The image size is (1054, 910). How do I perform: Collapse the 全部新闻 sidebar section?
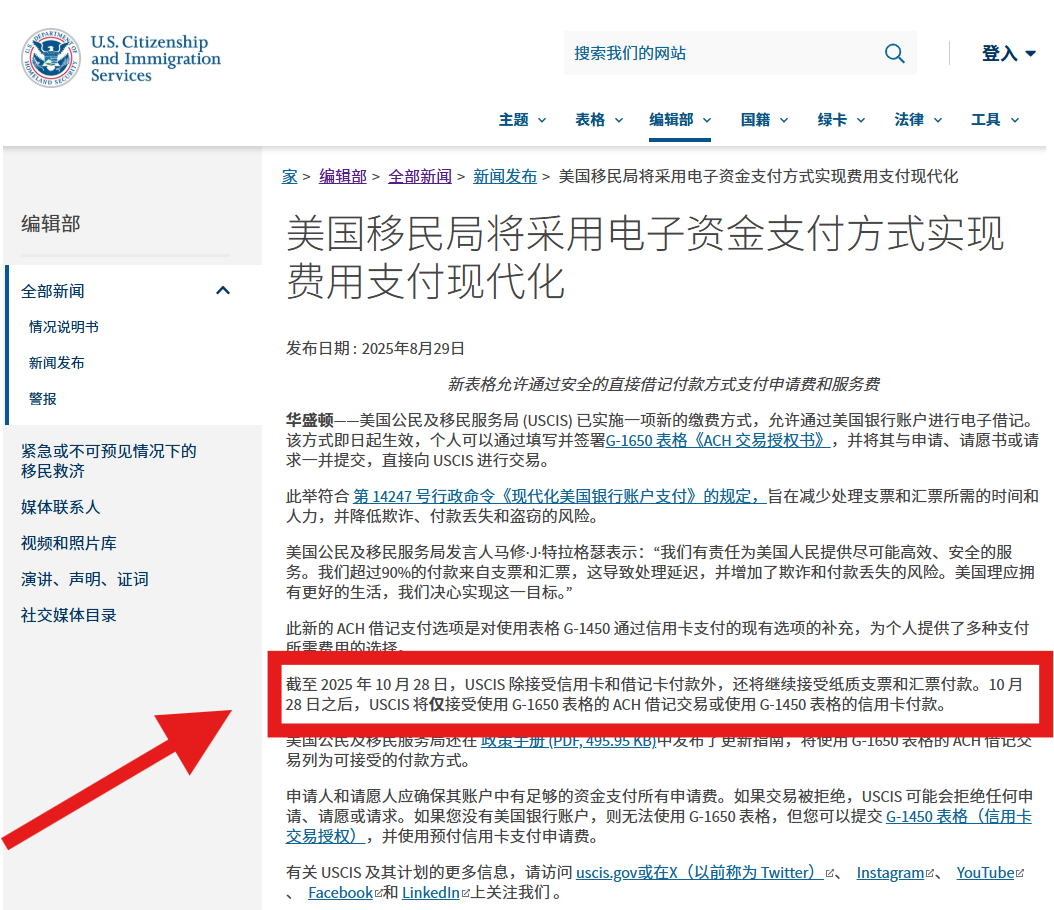[x=223, y=290]
